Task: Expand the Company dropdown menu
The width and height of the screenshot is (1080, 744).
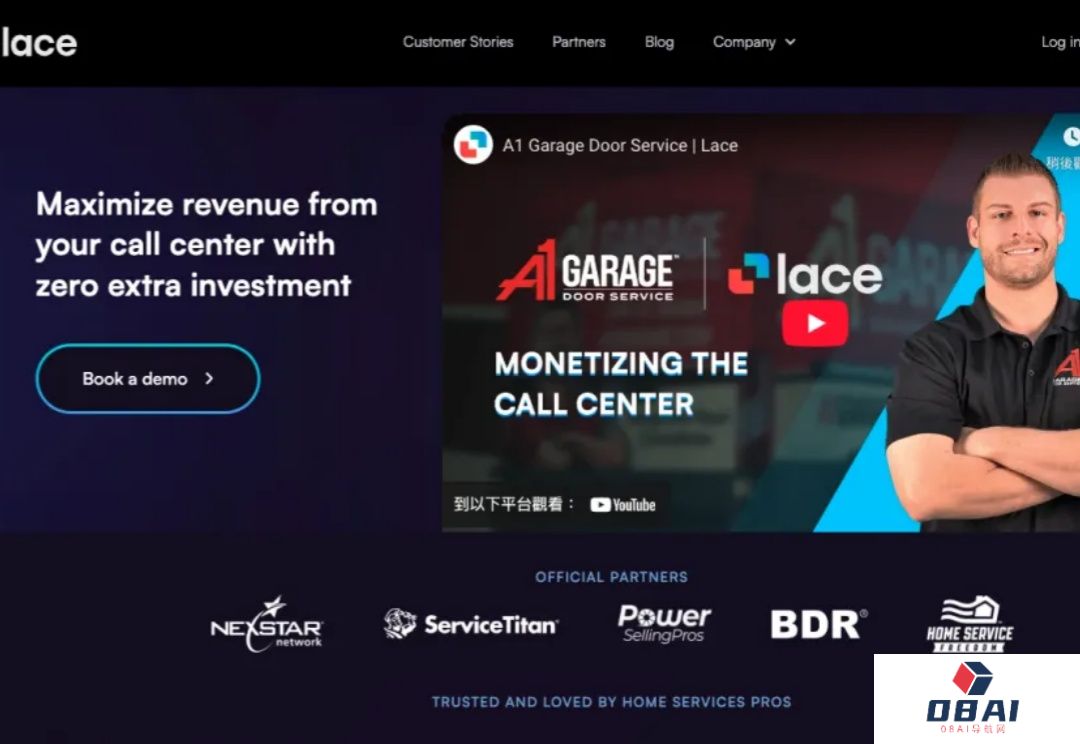Action: [x=754, y=42]
